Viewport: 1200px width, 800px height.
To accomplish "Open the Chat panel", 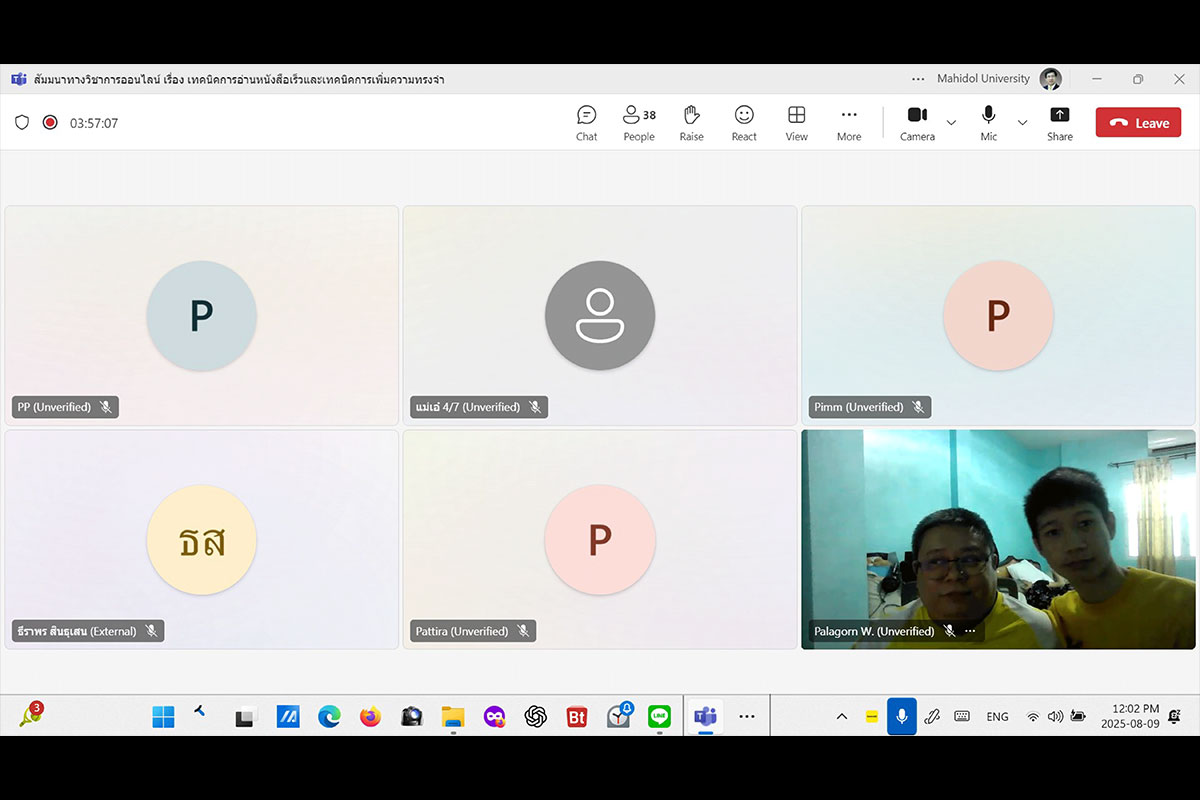I will (x=586, y=123).
